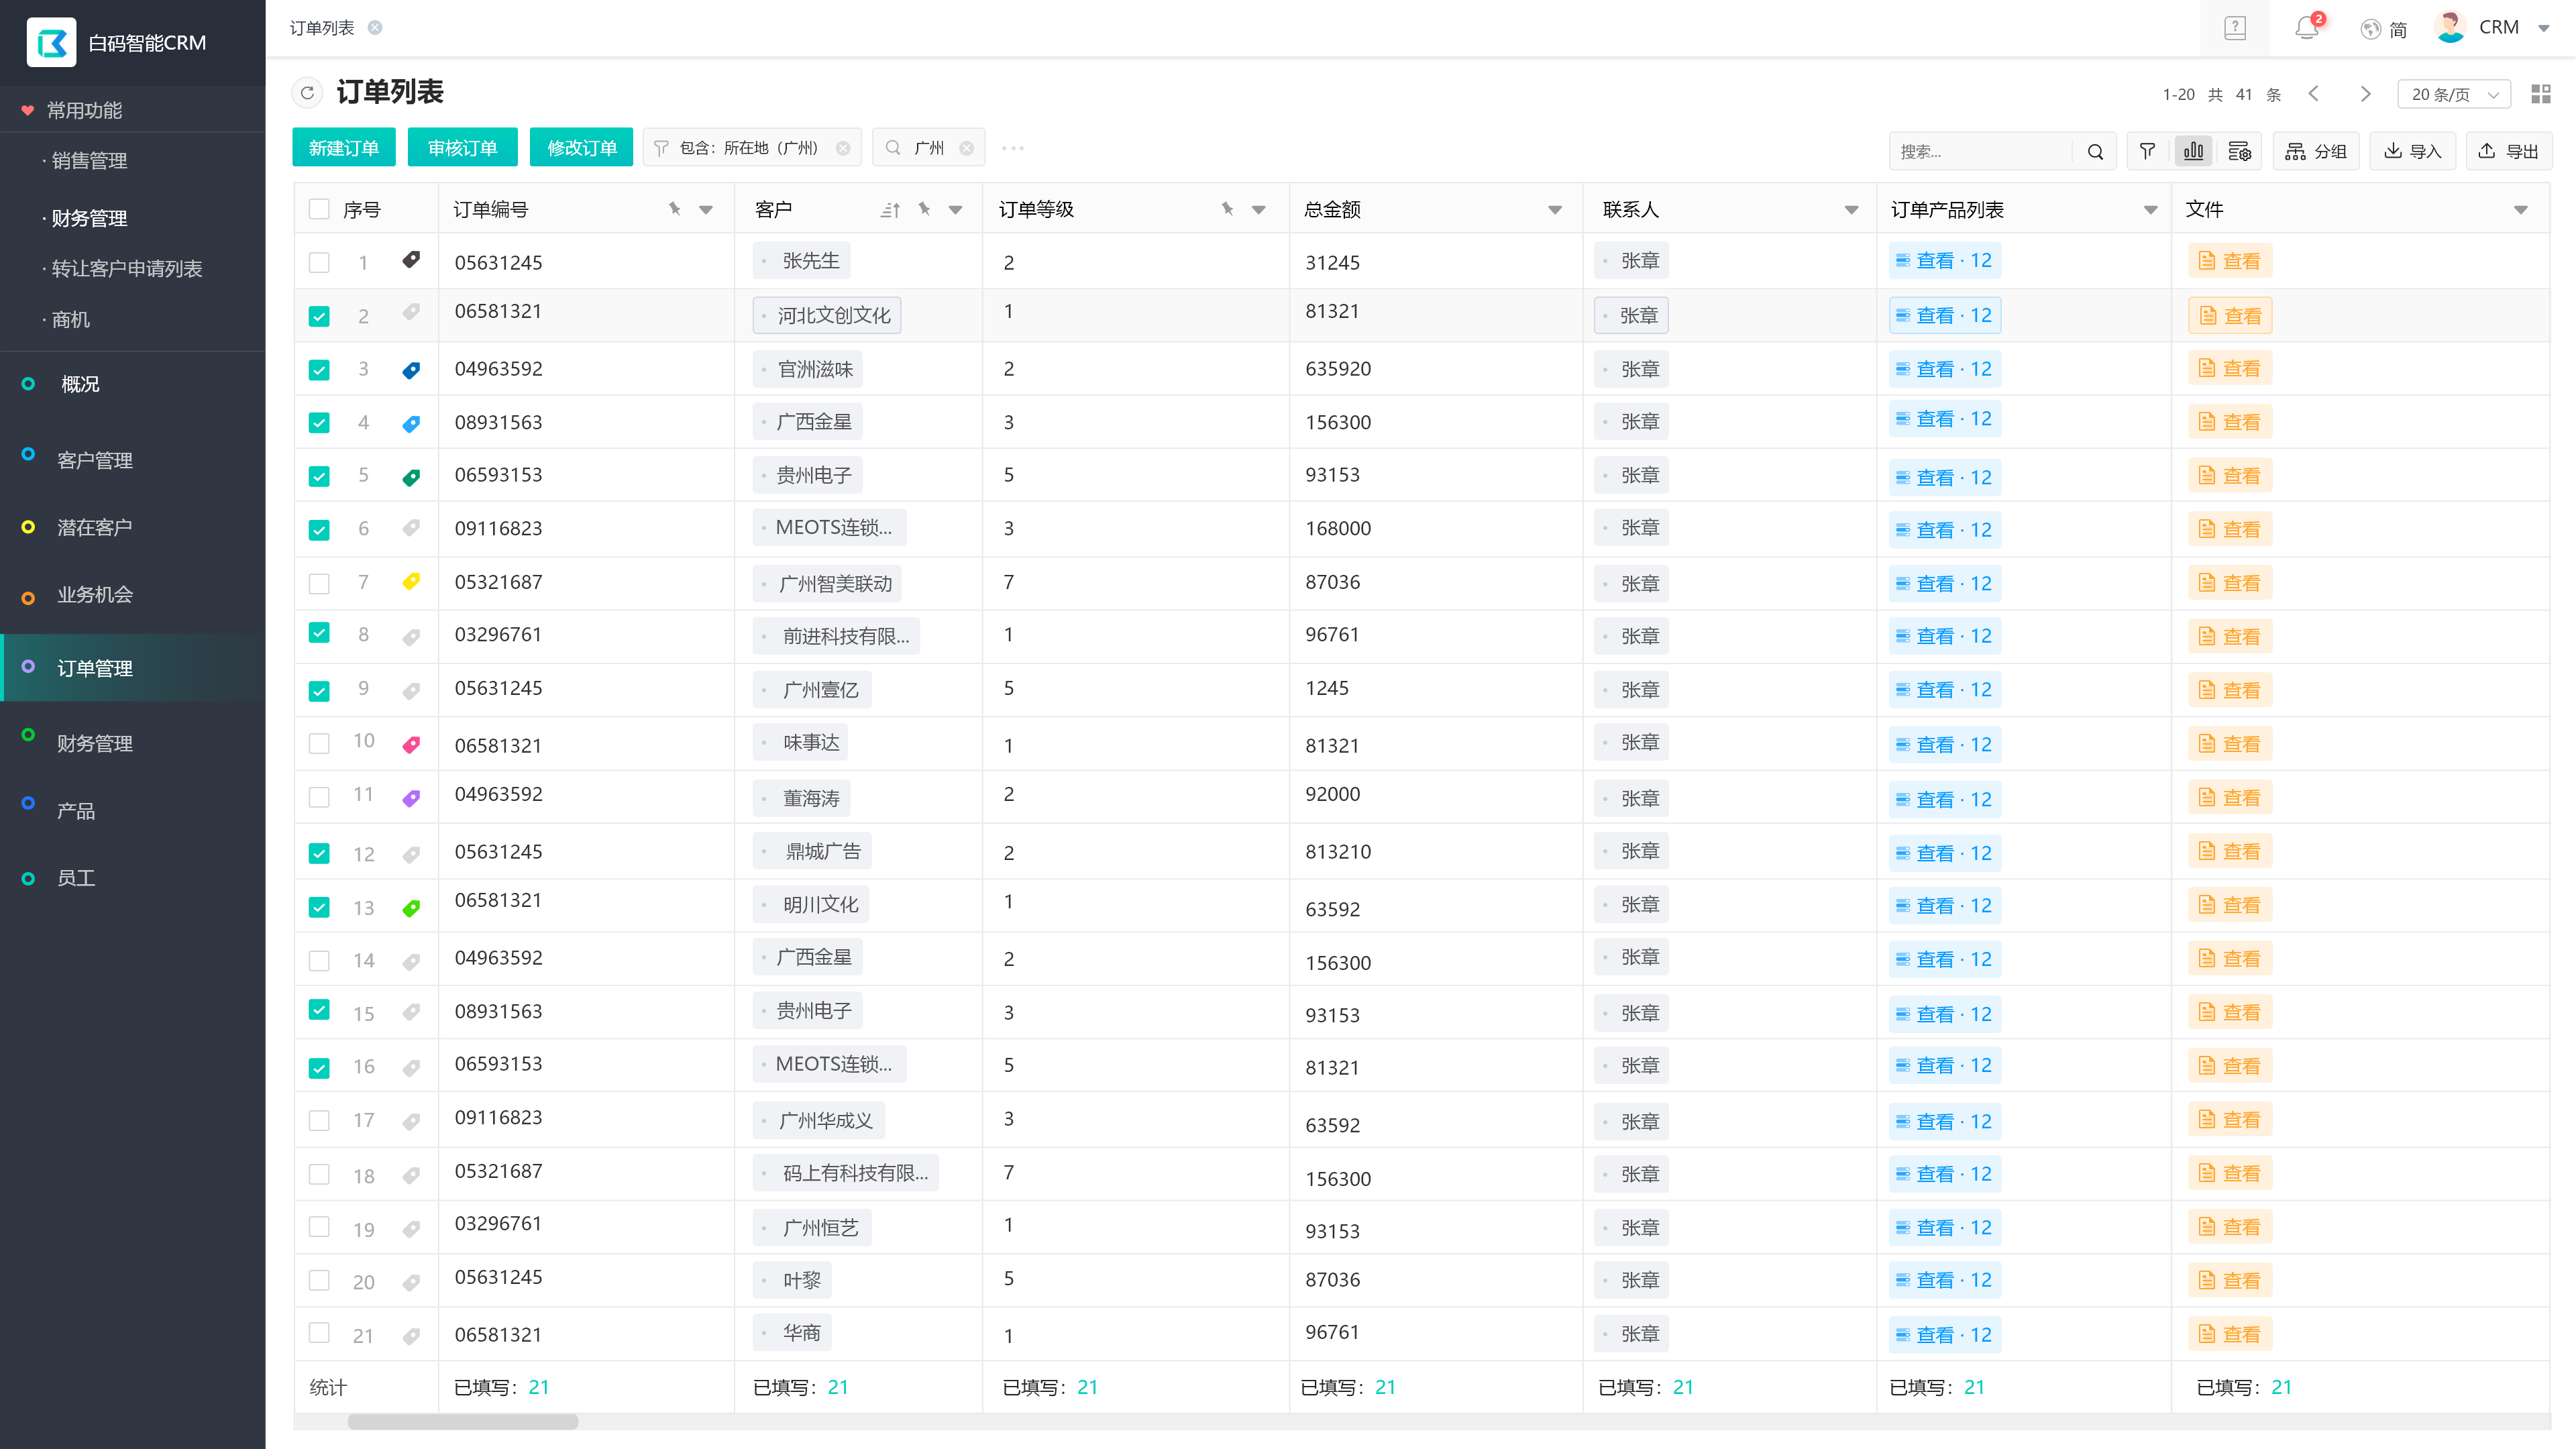Image resolution: width=2576 pixels, height=1449 pixels.
Task: Open the notification bell icon
Action: (x=2306, y=28)
